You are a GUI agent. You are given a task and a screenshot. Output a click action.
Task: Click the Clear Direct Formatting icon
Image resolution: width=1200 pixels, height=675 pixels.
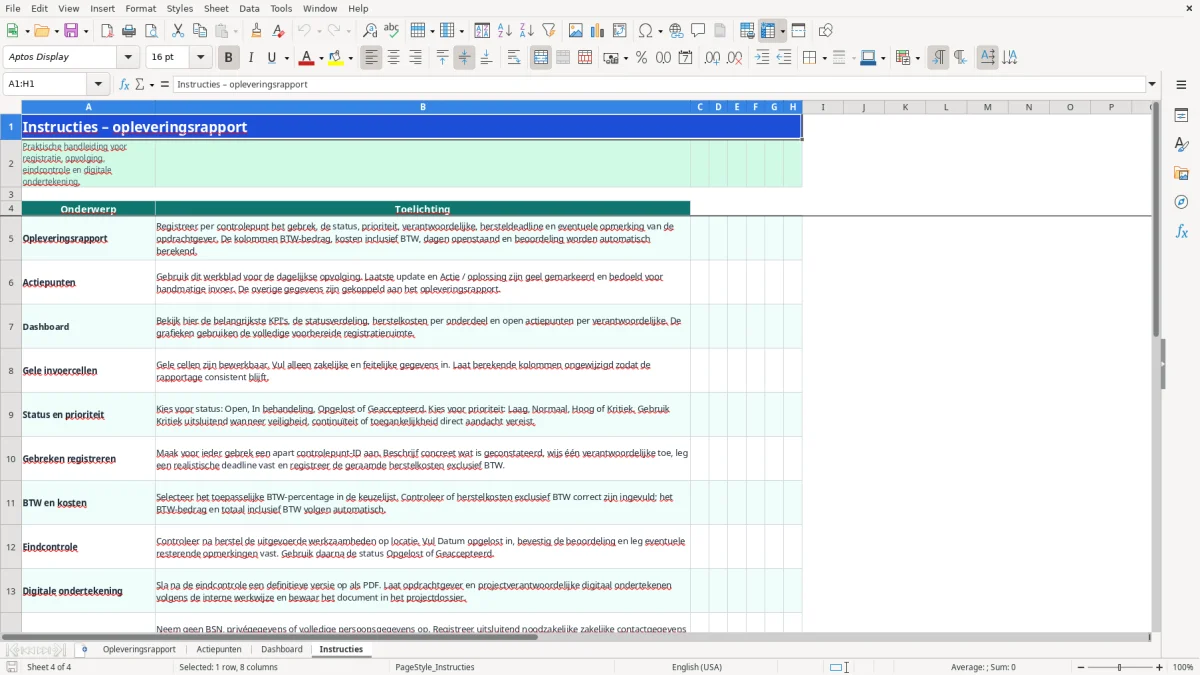(279, 31)
